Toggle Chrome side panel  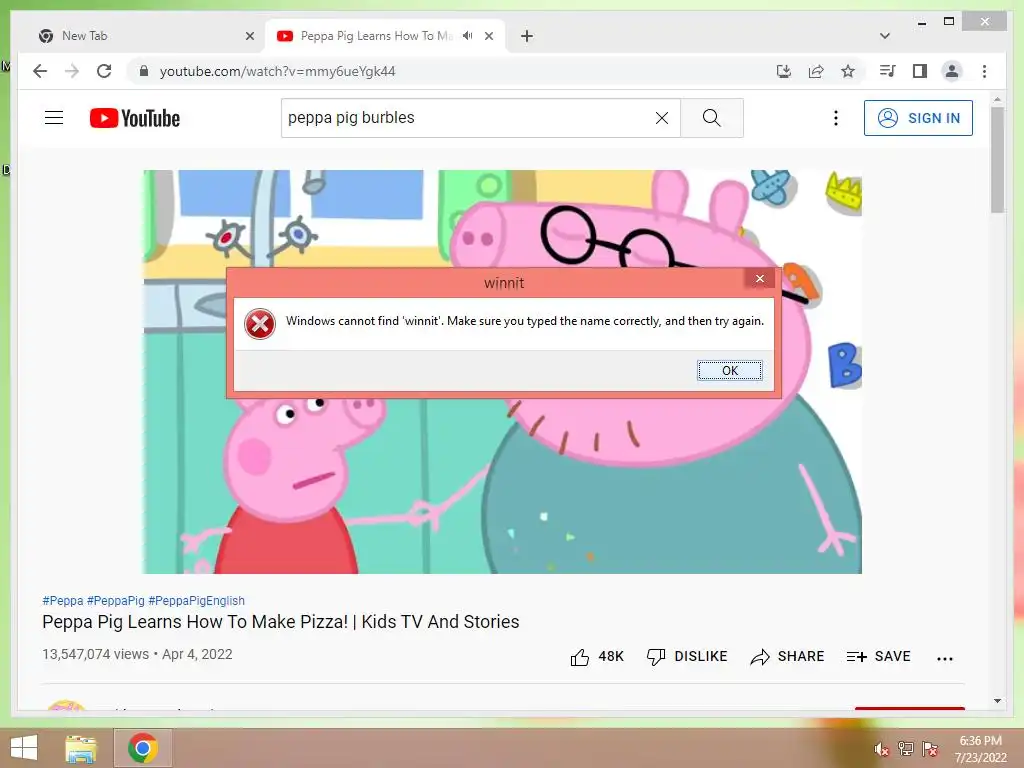(x=920, y=71)
